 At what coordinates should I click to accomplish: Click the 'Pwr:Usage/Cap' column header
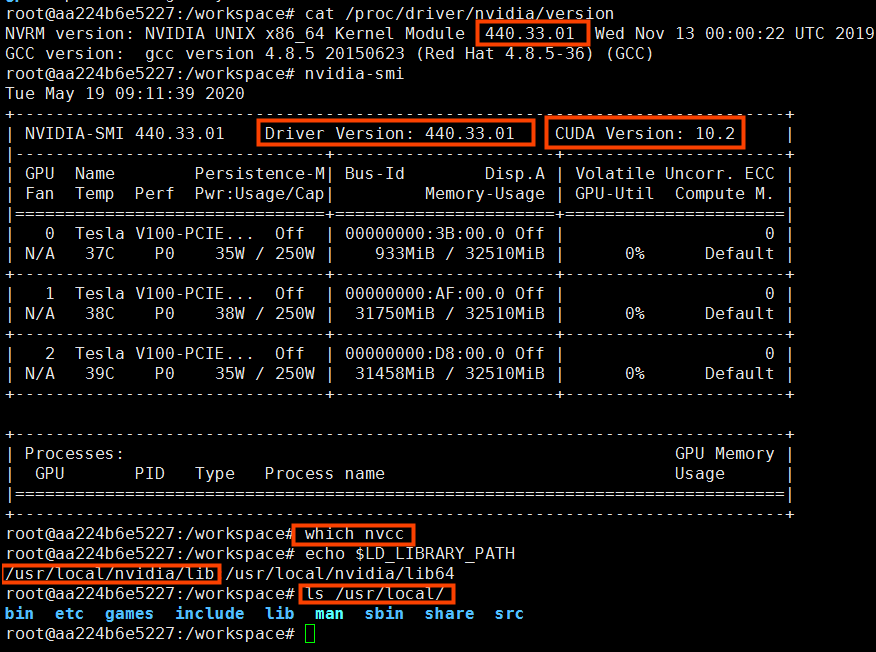[x=260, y=194]
